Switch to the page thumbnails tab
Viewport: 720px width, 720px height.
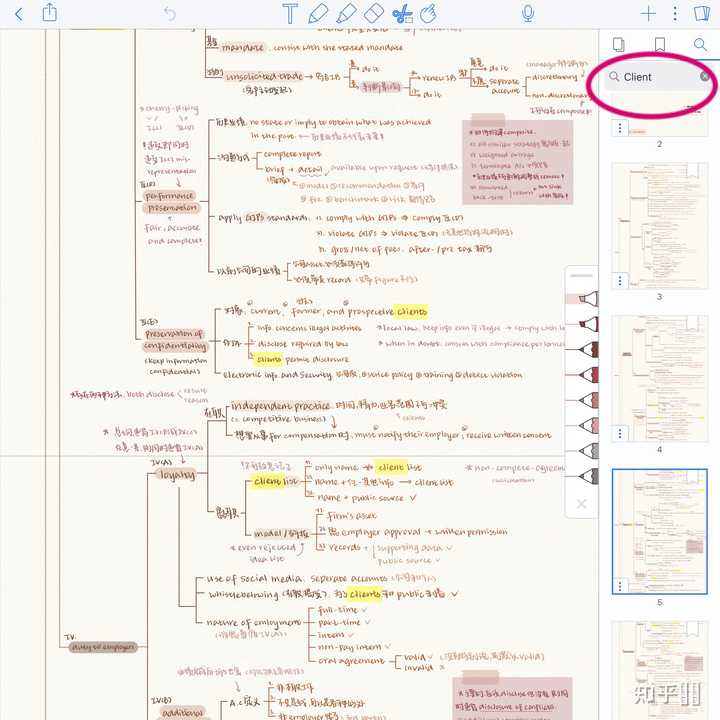619,45
